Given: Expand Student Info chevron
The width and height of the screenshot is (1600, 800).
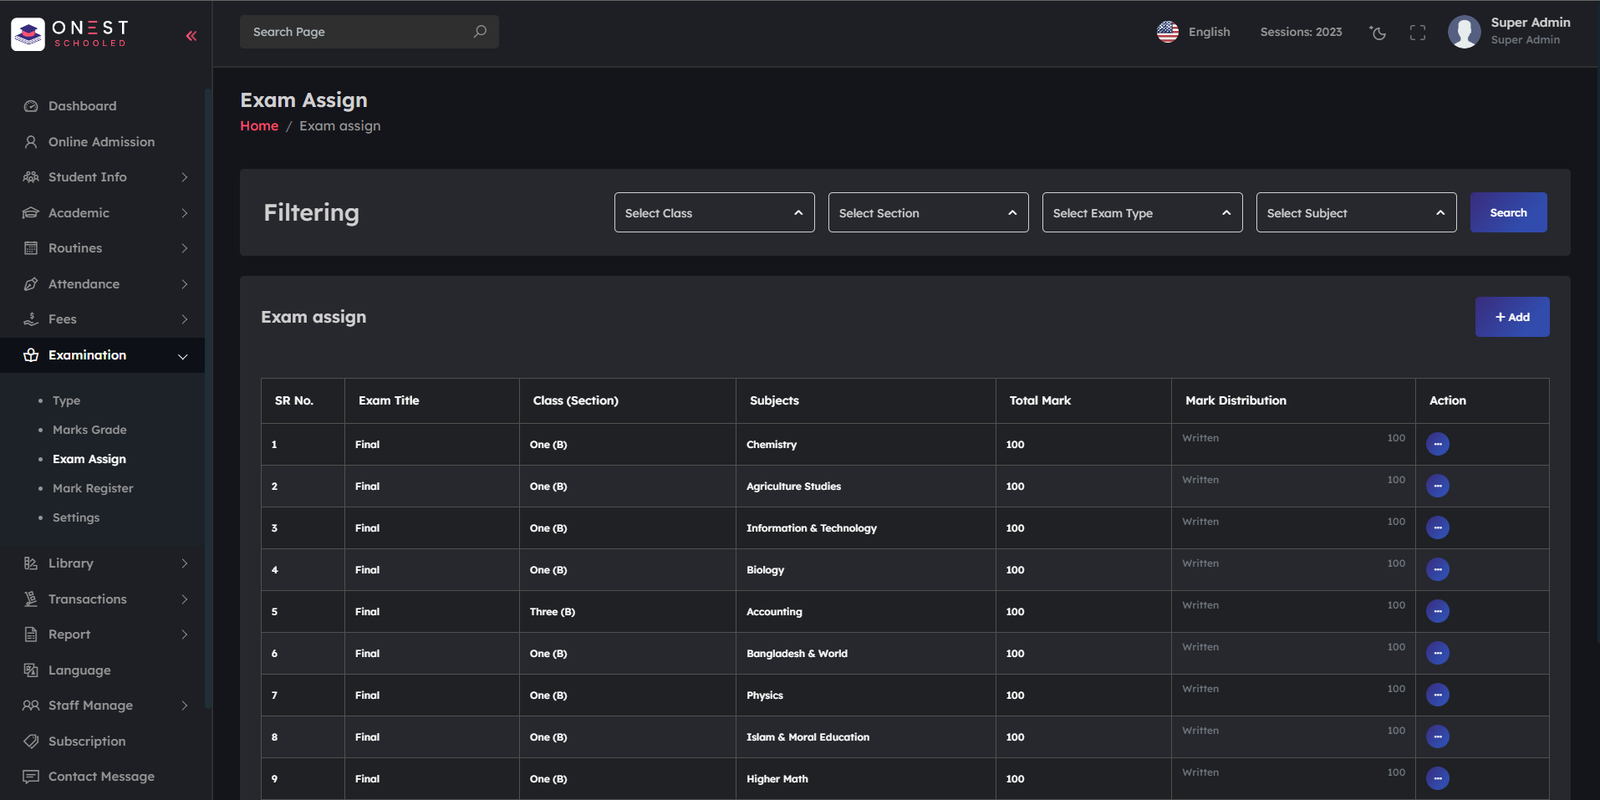Looking at the screenshot, I should coord(184,177).
